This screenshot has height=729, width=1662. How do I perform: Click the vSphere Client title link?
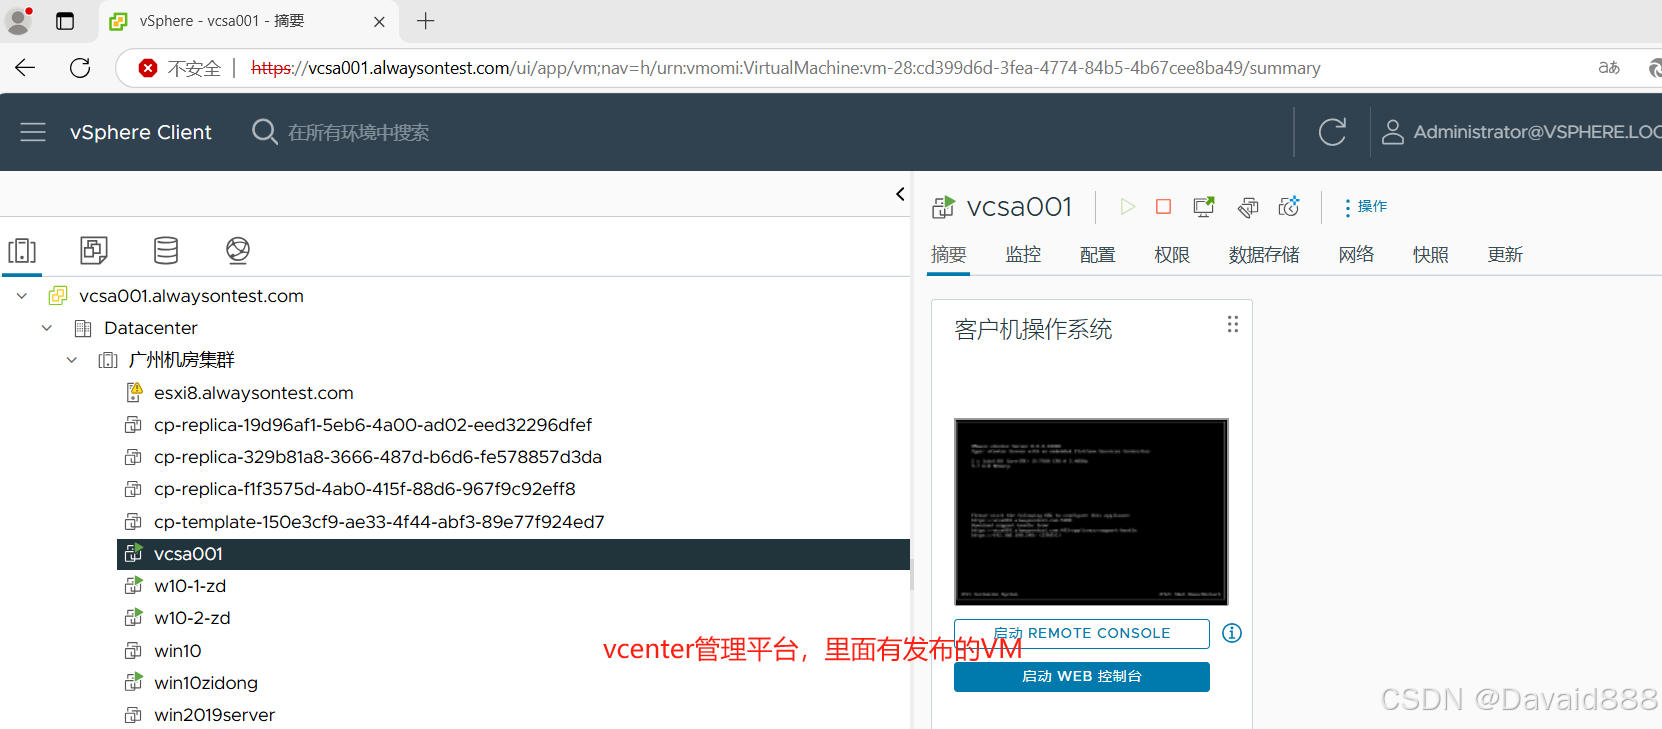pos(141,132)
